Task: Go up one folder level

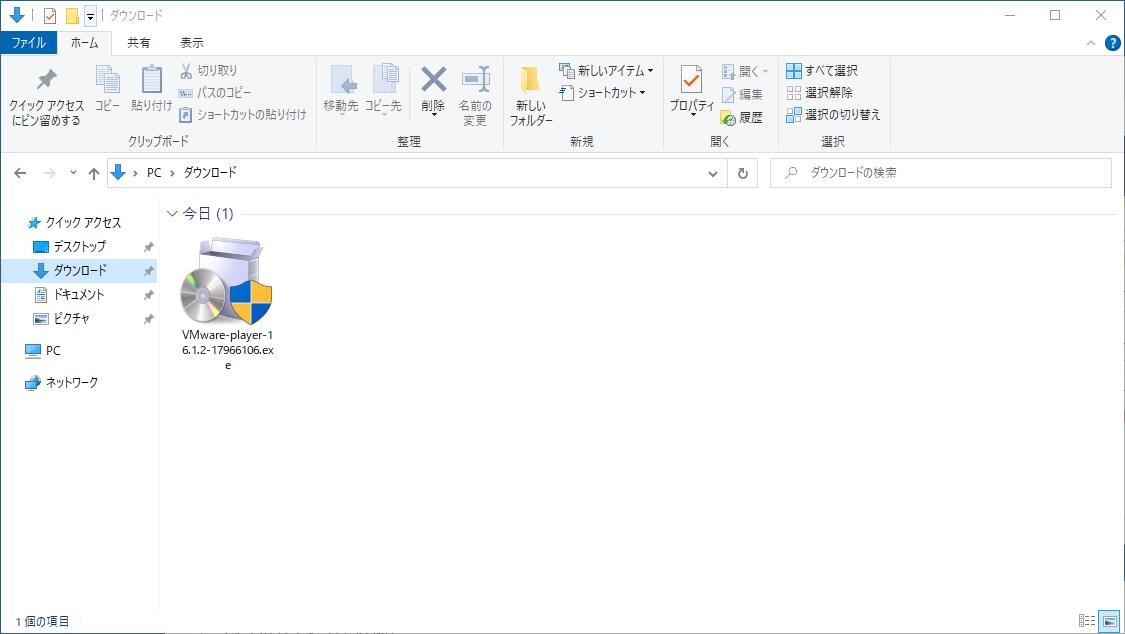Action: tap(94, 173)
